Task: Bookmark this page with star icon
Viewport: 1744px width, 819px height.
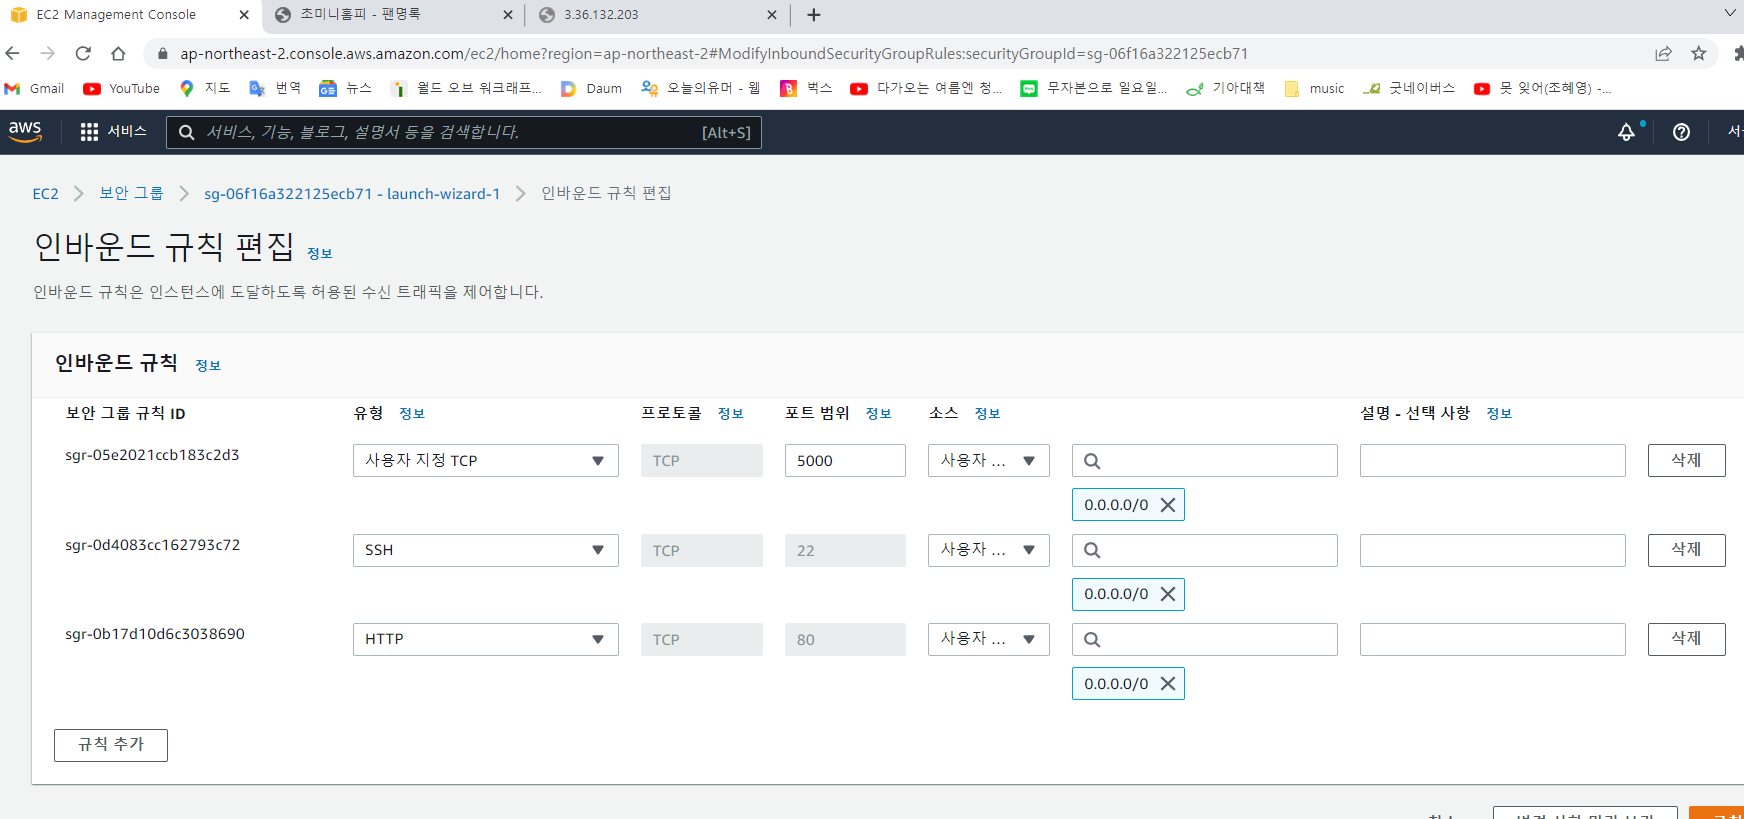Action: coord(1698,53)
